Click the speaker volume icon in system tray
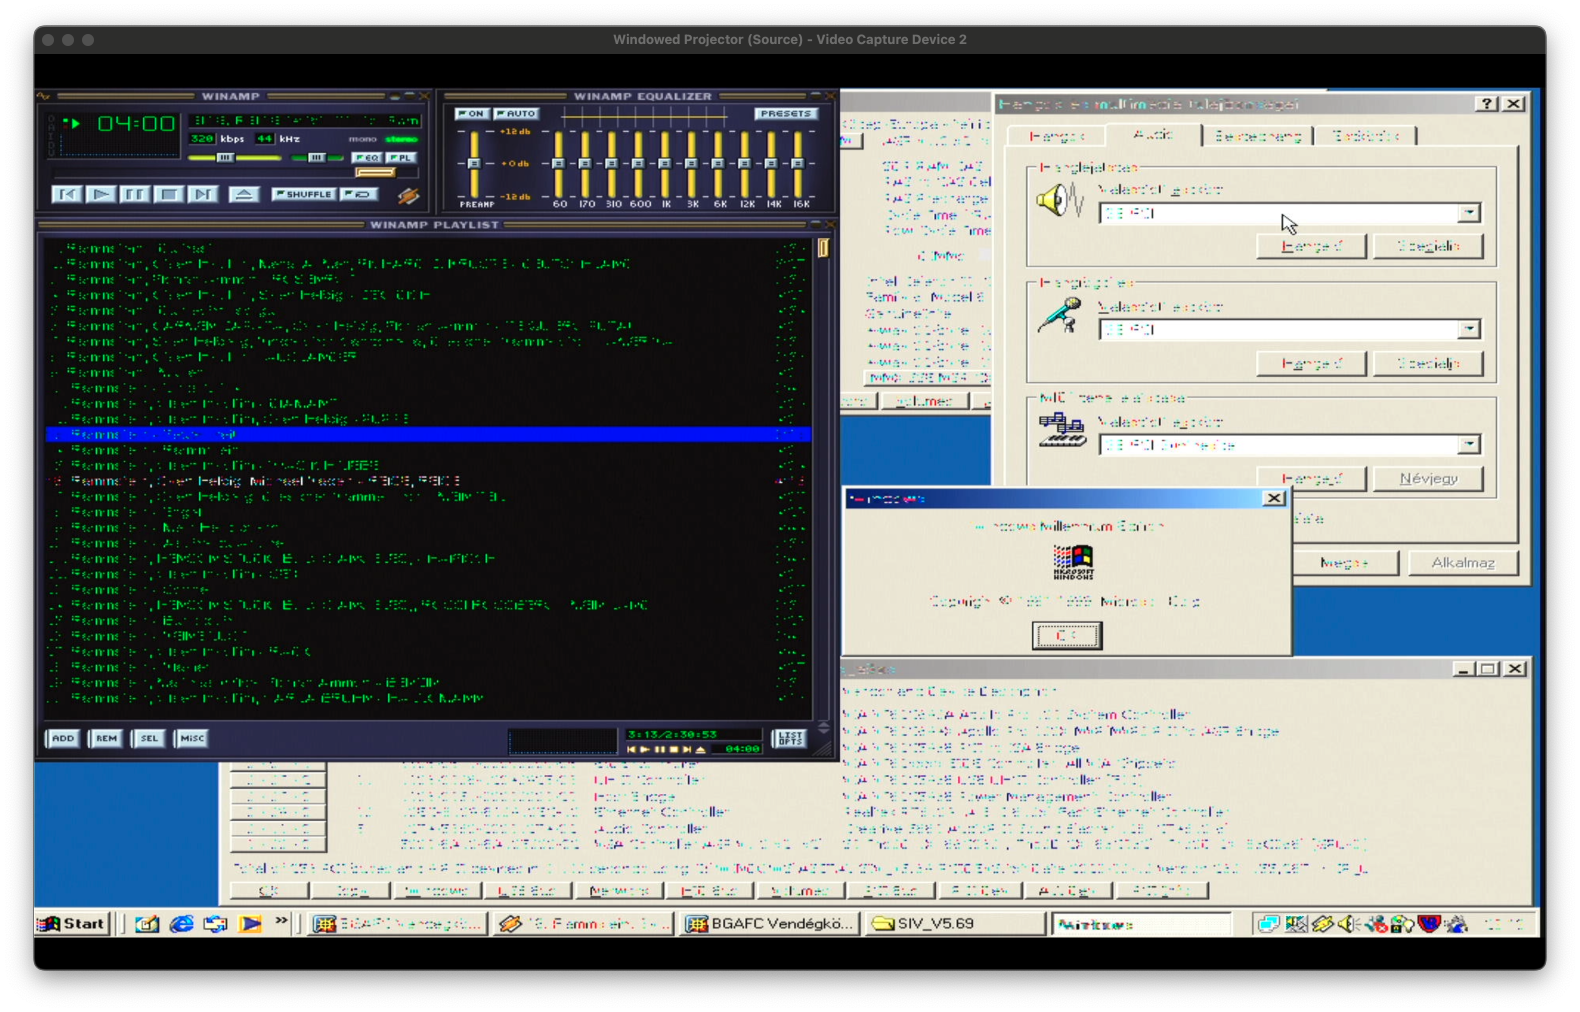This screenshot has height=1012, width=1580. [1348, 924]
